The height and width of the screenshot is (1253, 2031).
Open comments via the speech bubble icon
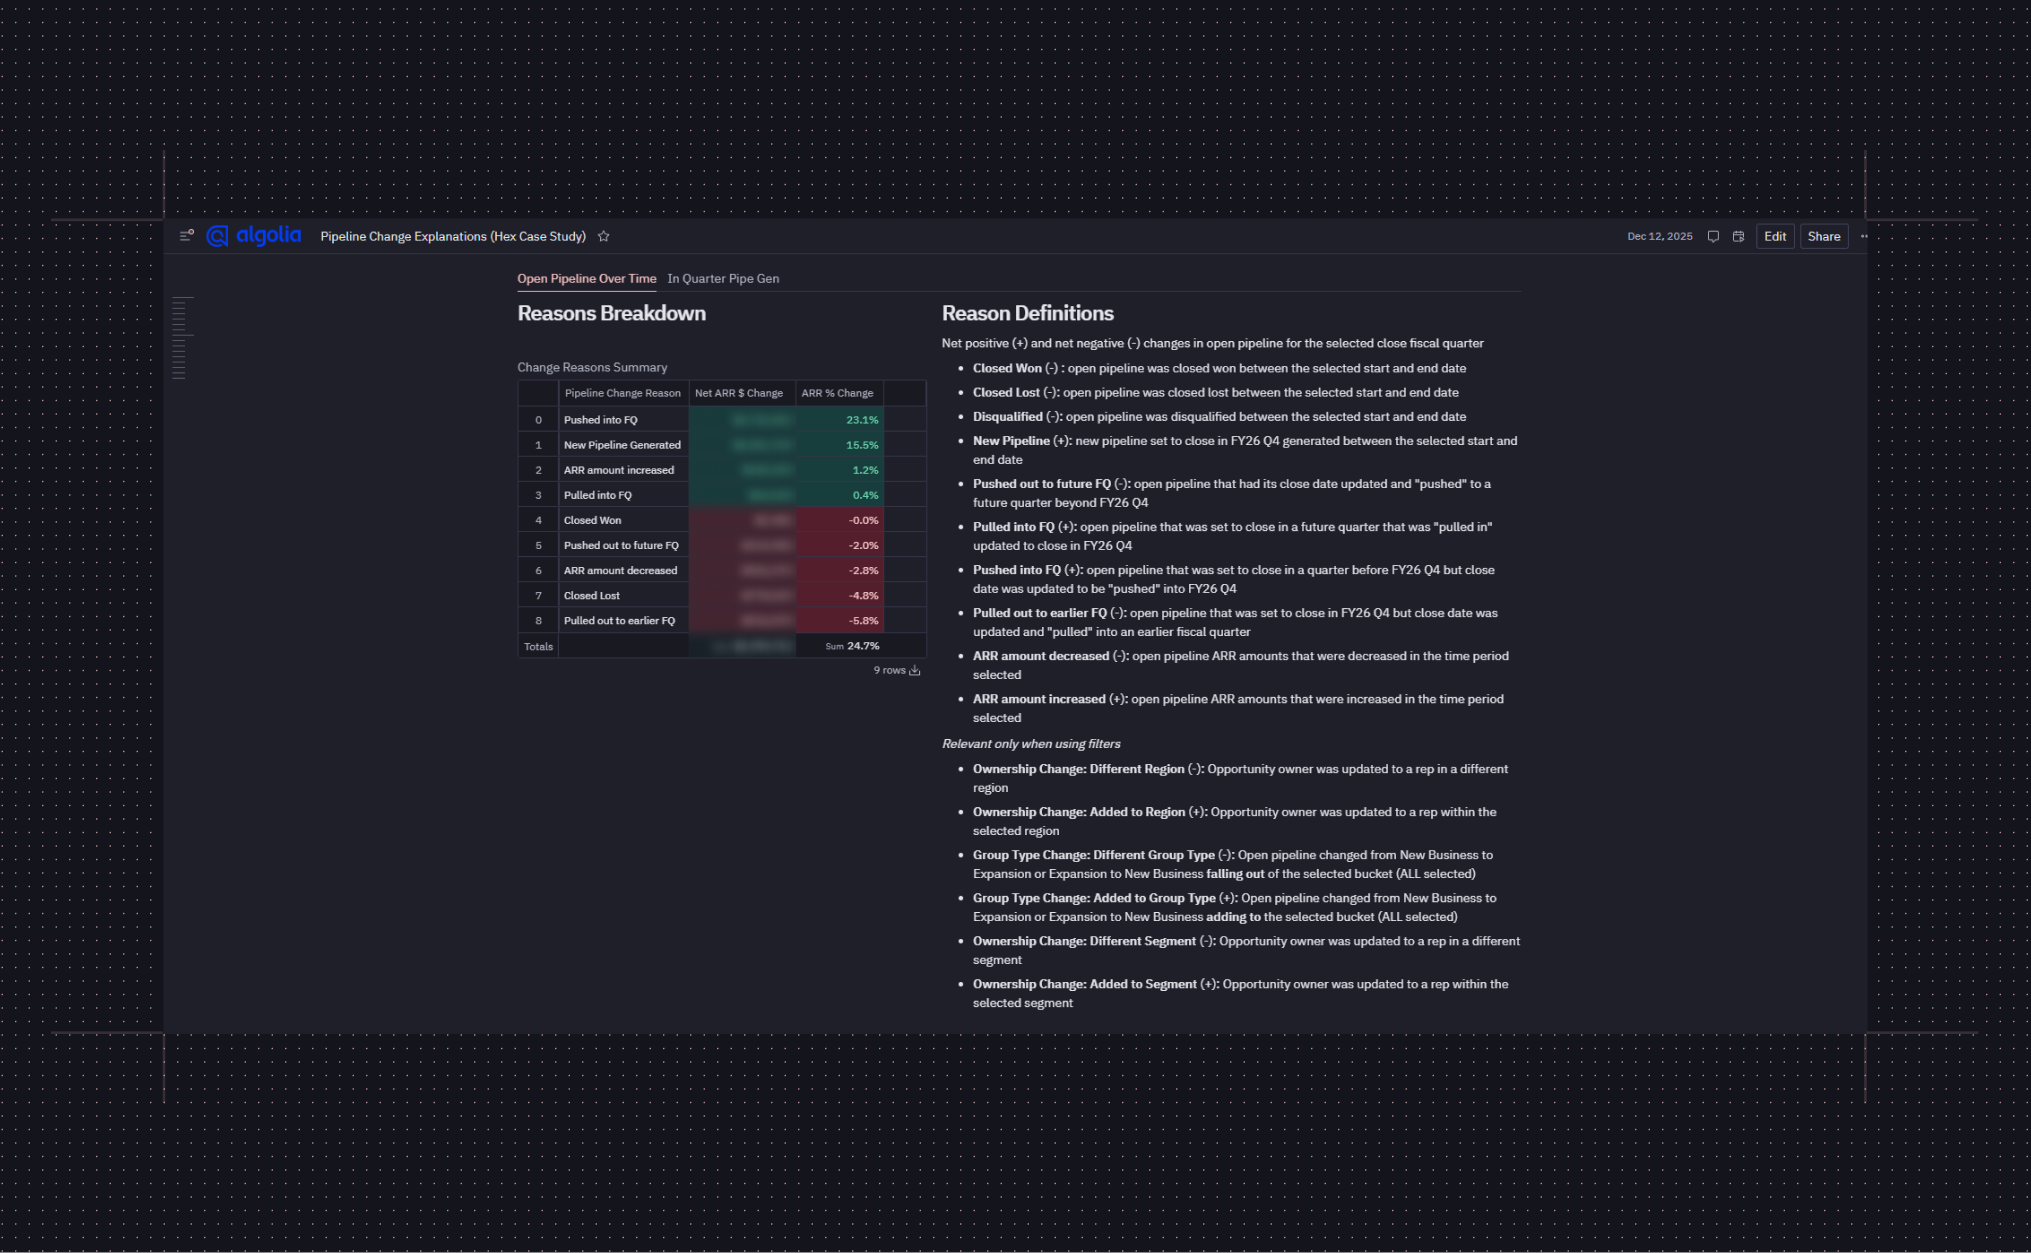[x=1713, y=236]
